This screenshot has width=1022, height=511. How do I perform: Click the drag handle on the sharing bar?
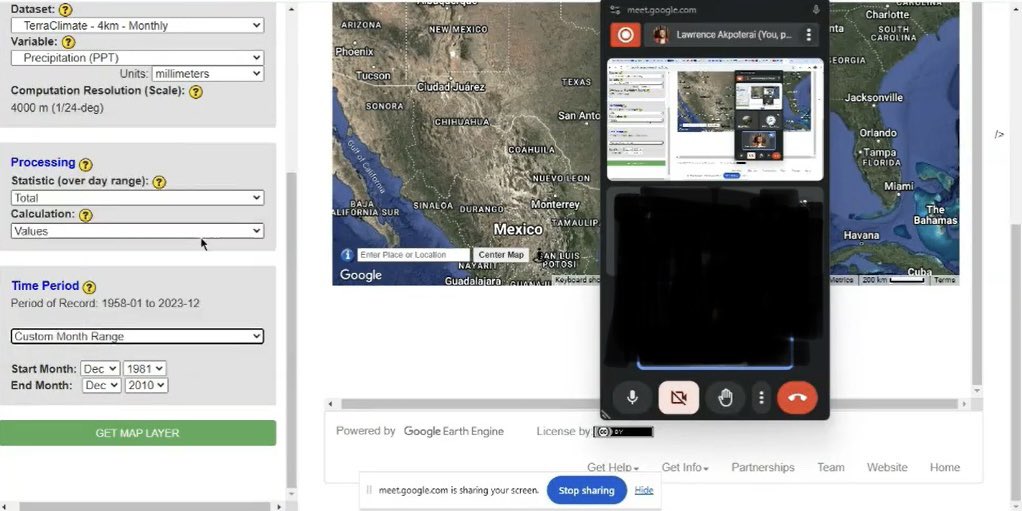(x=369, y=490)
